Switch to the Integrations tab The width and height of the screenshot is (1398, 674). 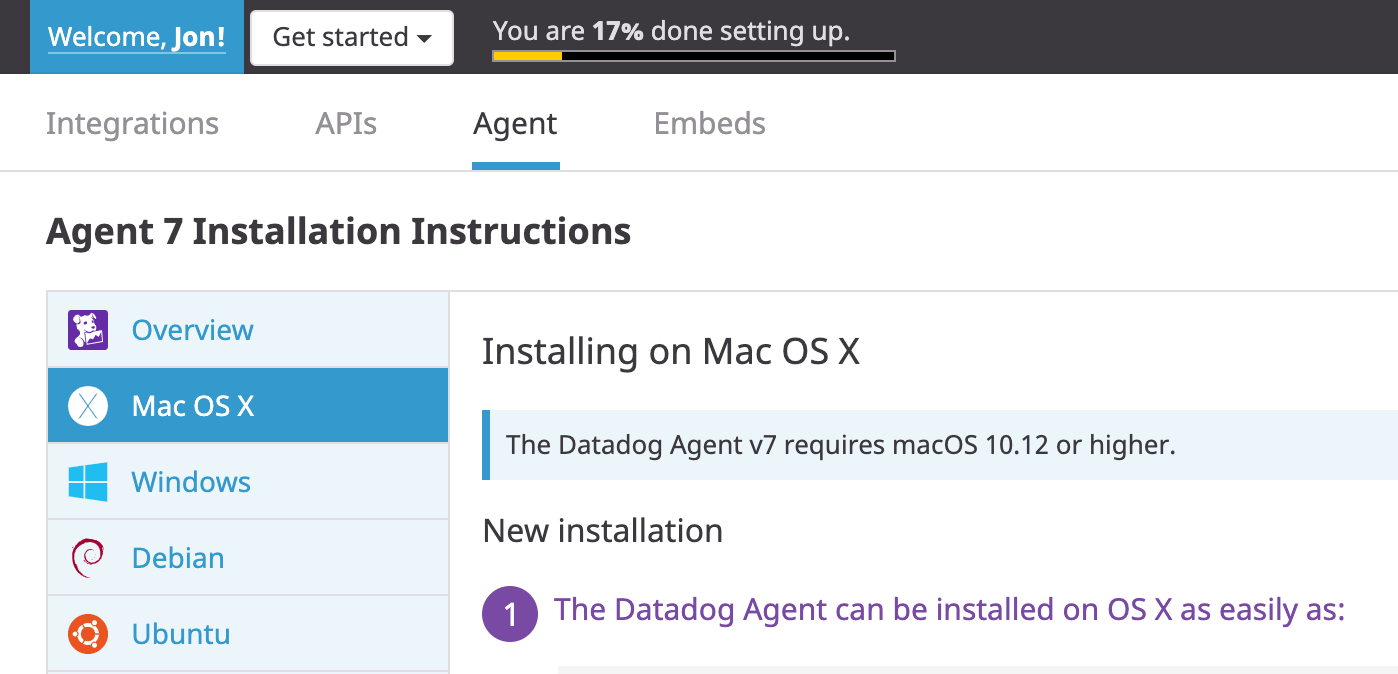pos(132,124)
